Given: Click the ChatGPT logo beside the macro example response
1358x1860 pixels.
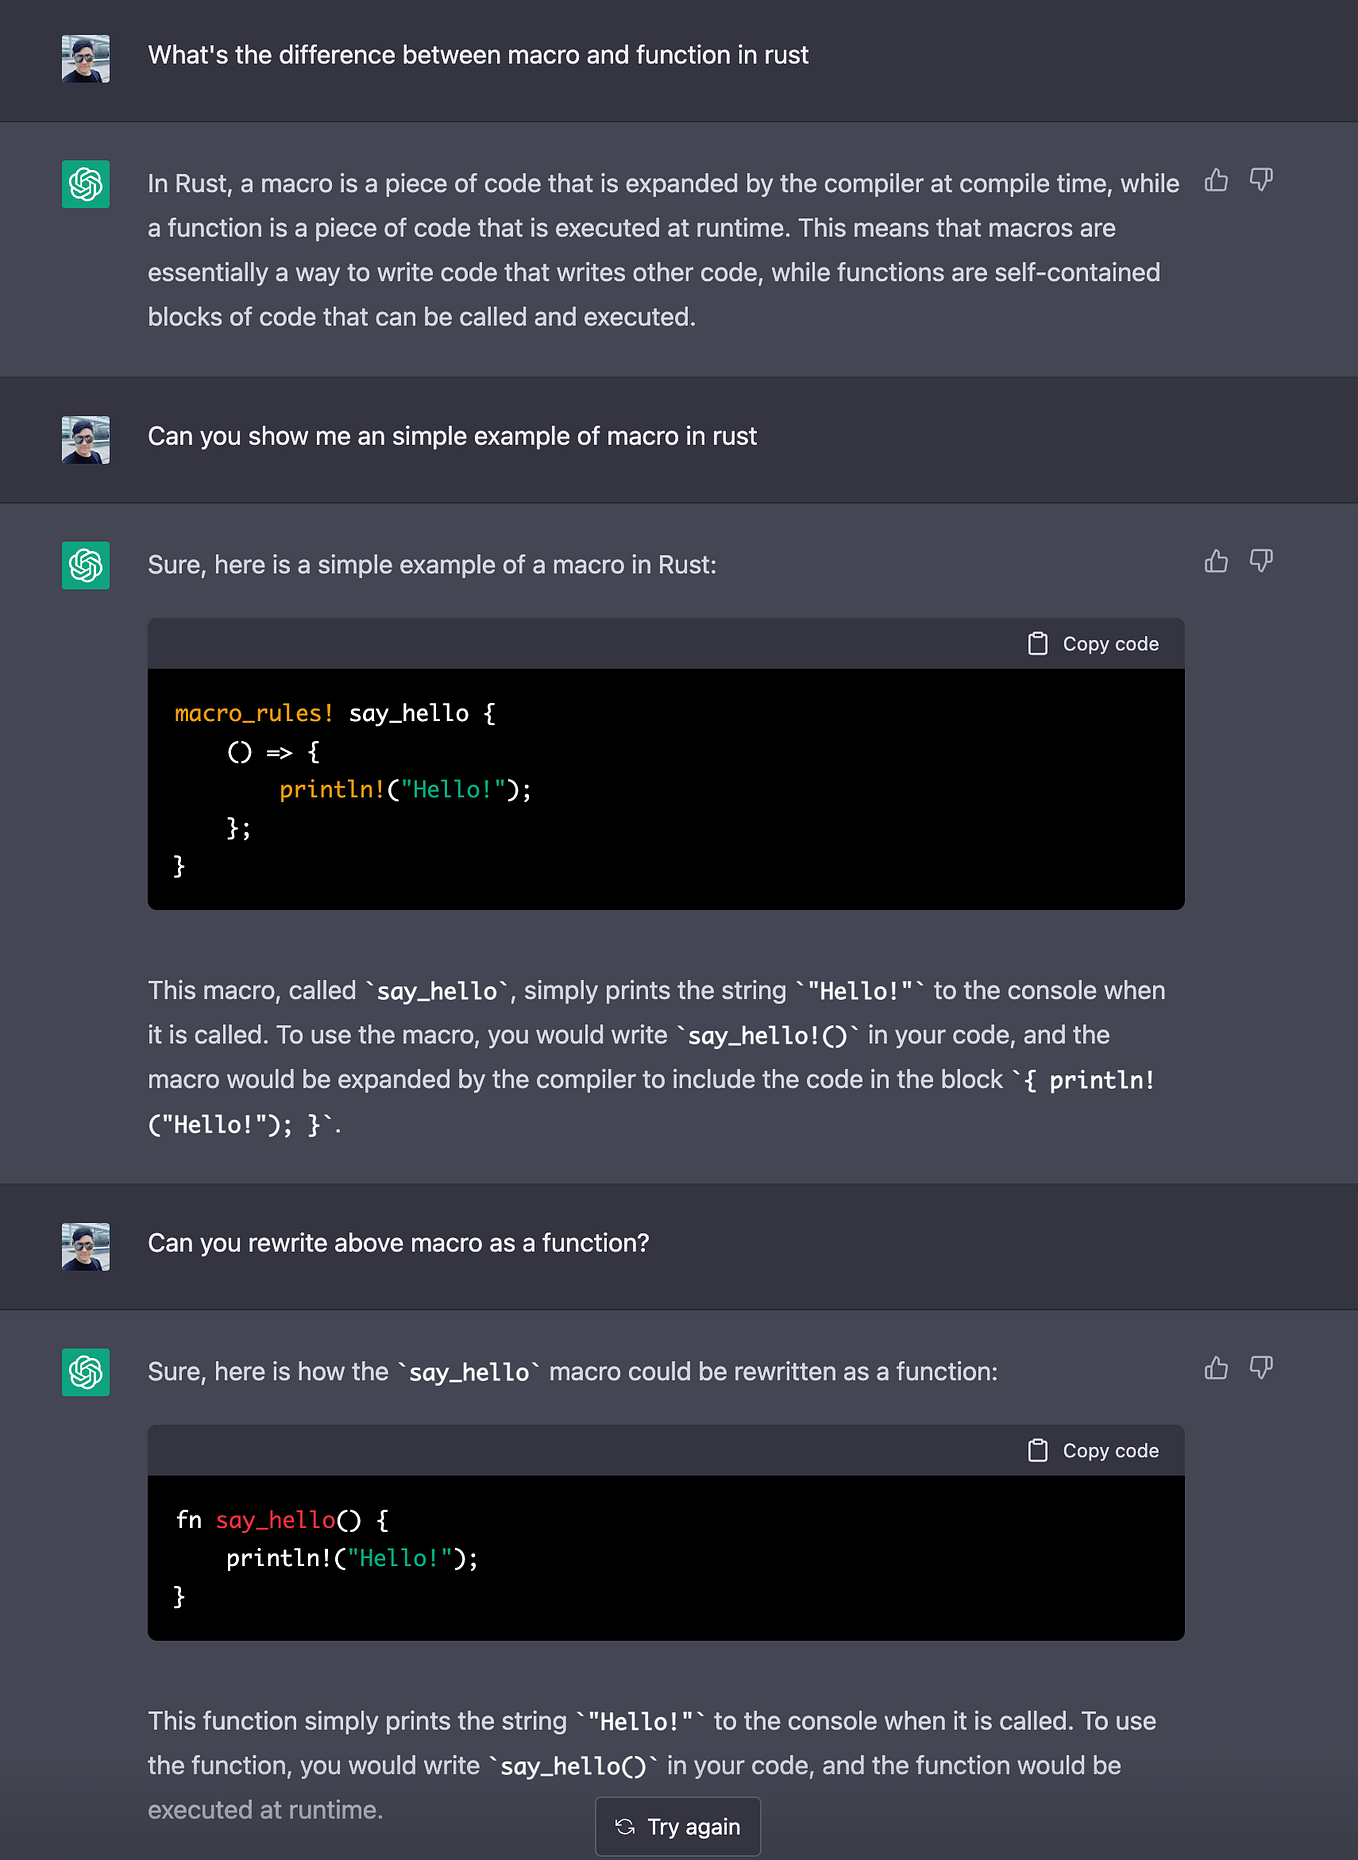Looking at the screenshot, I should [x=85, y=565].
